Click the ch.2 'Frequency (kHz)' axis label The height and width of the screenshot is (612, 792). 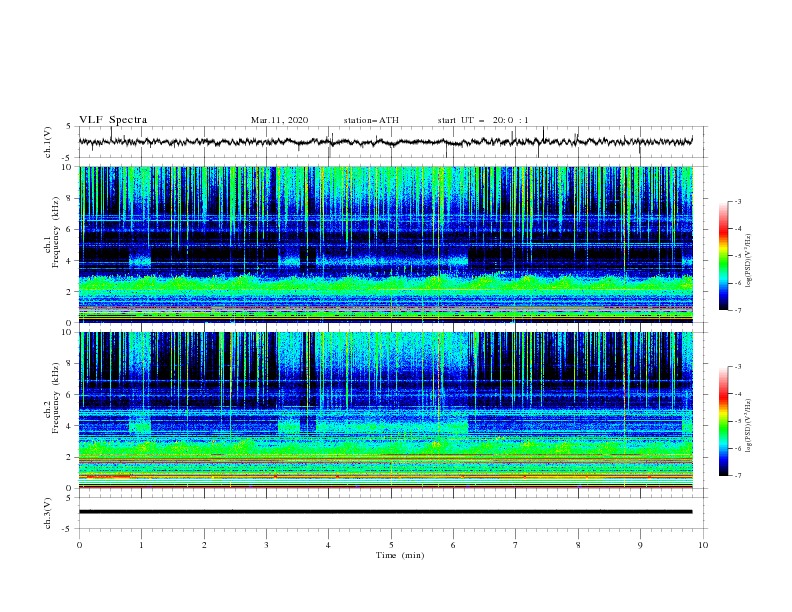tap(56, 400)
